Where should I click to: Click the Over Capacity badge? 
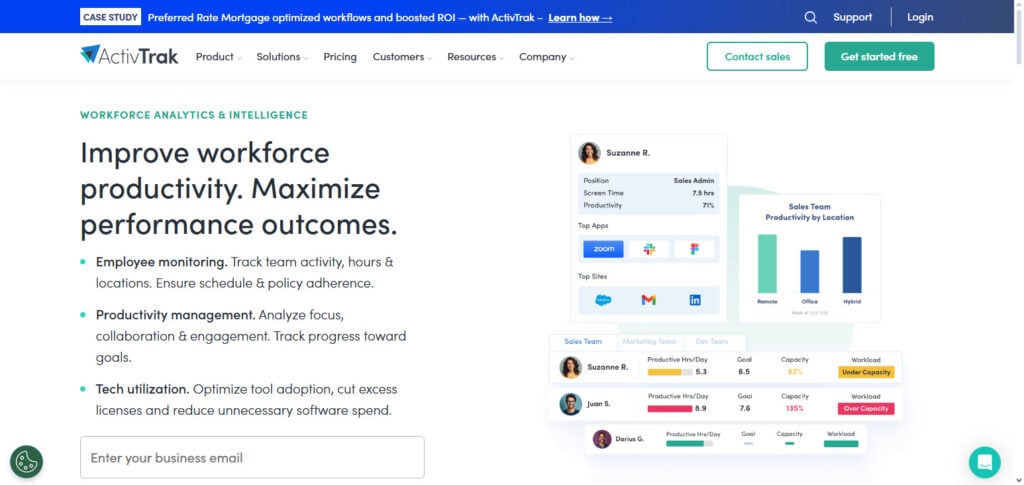pyautogui.click(x=866, y=409)
